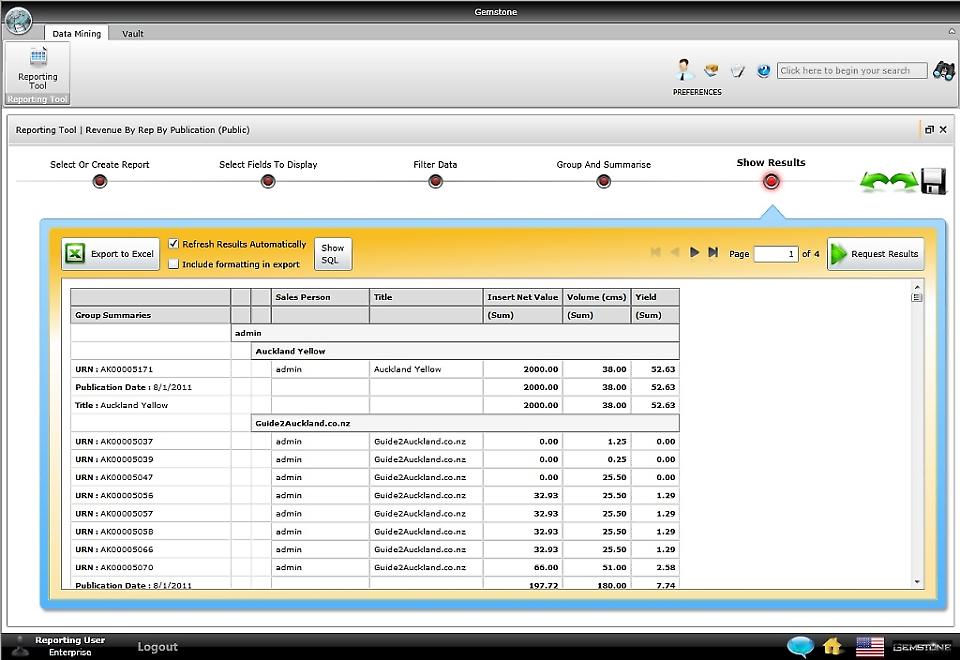
Task: Switch to the Data Mining tab
Action: tap(77, 34)
